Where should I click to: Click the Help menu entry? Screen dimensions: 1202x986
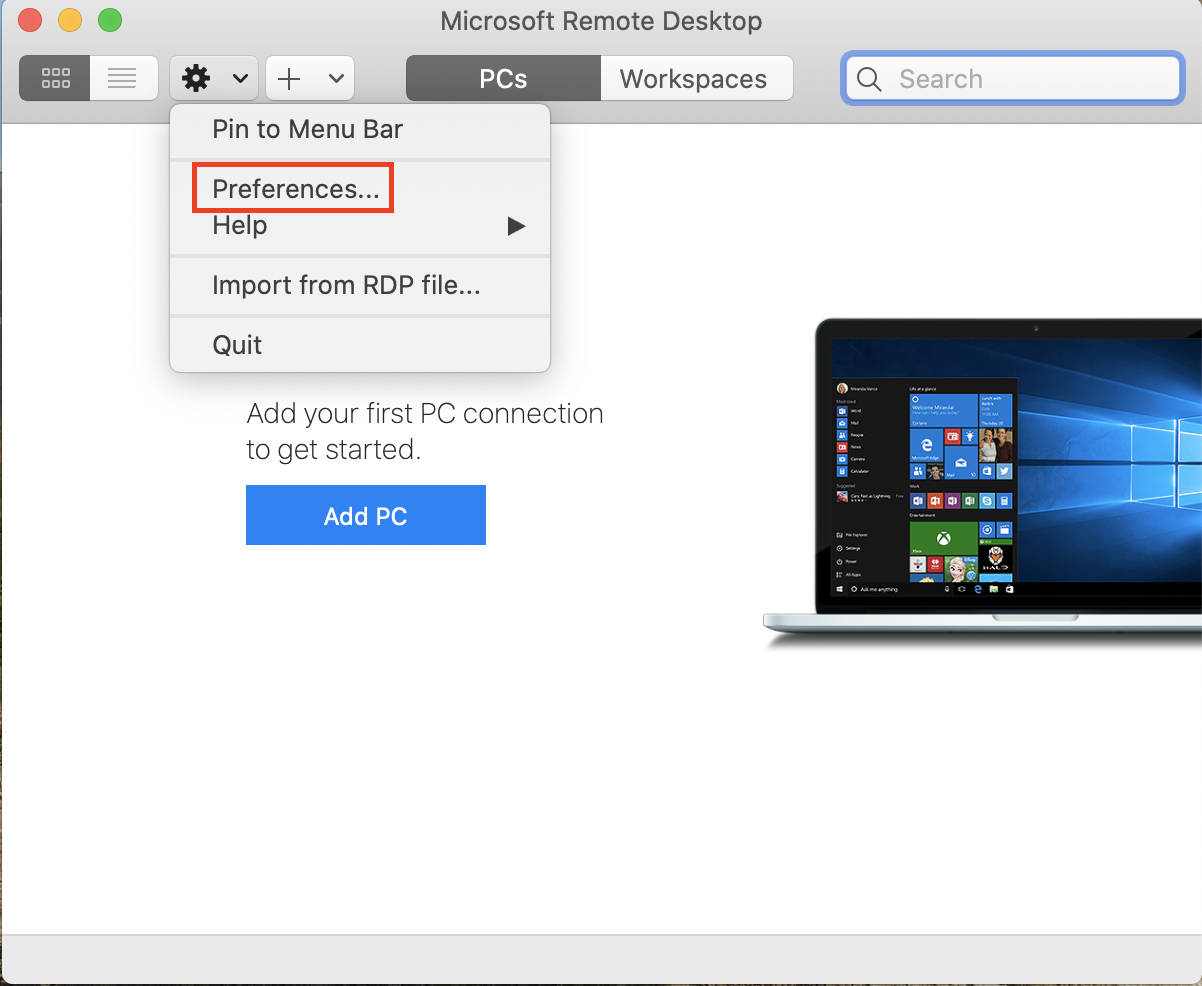pyautogui.click(x=239, y=225)
